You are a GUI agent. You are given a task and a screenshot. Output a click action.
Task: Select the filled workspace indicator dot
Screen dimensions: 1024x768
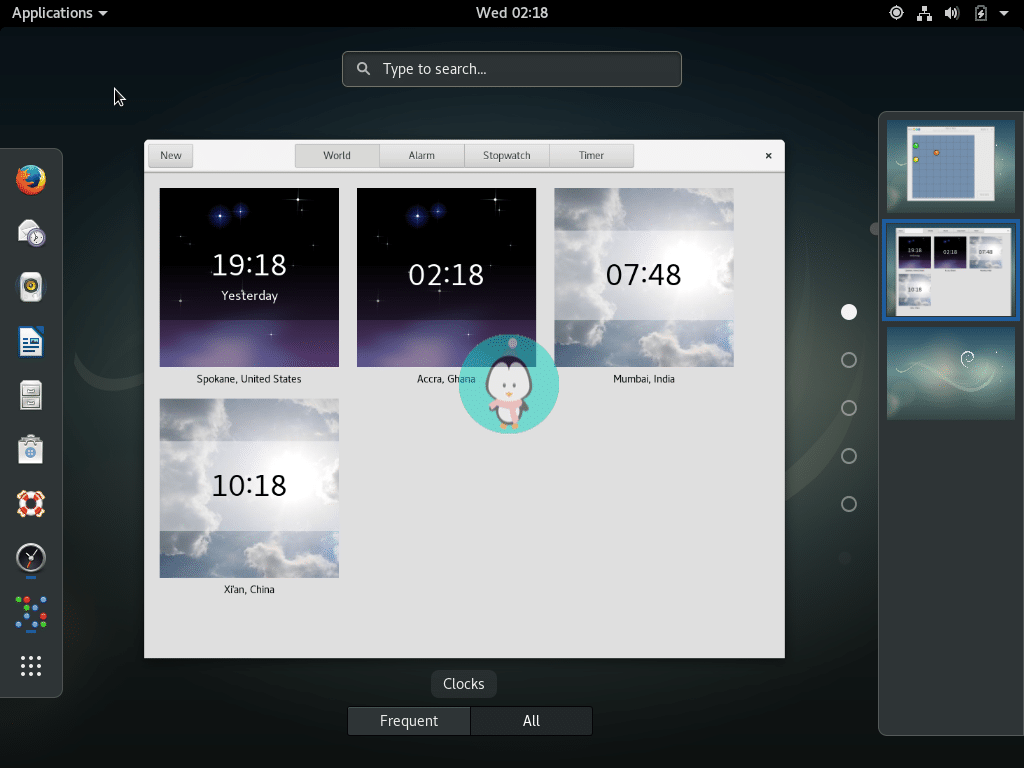pos(848,312)
